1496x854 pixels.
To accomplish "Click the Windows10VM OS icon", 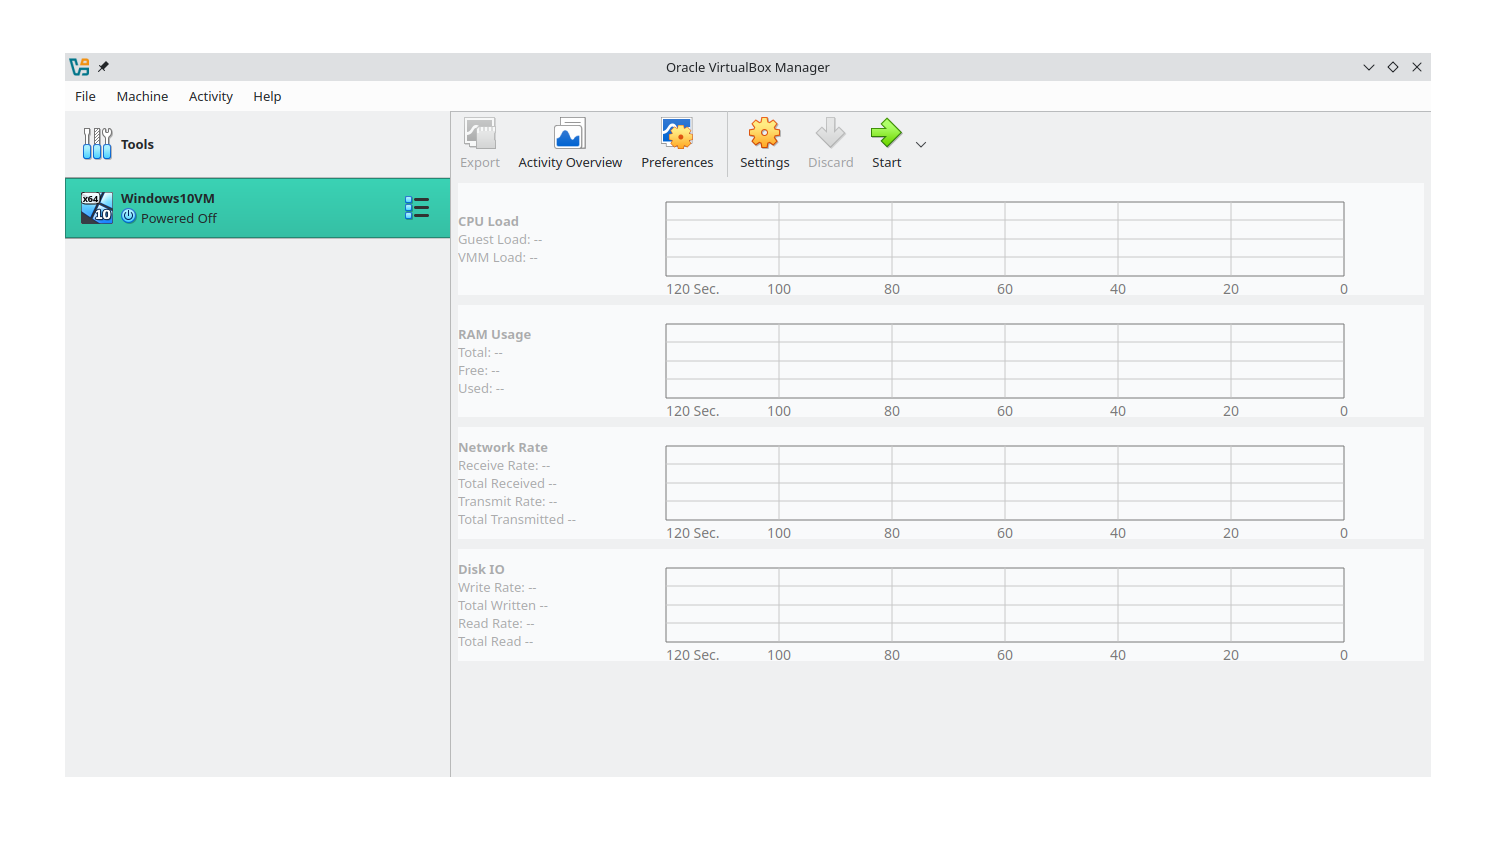I will coord(97,207).
